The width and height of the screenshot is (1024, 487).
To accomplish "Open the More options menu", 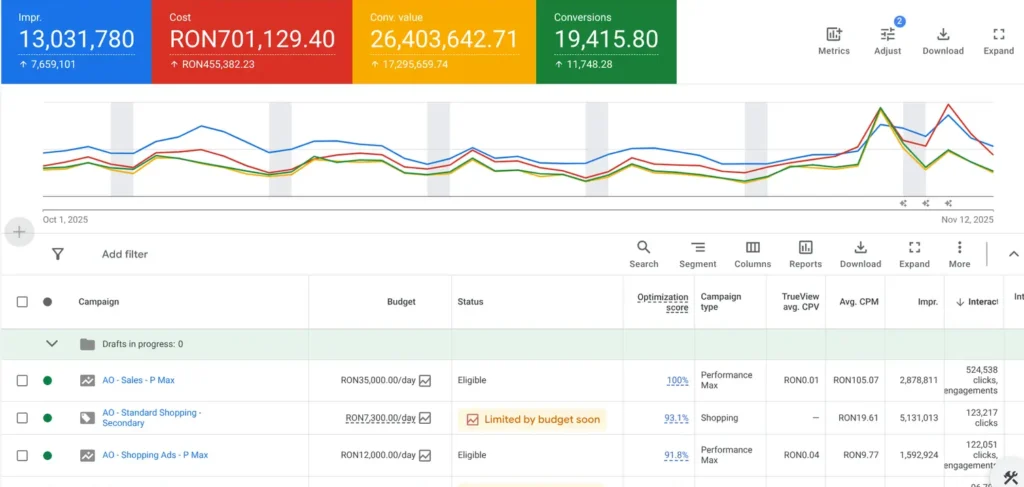I will click(959, 248).
